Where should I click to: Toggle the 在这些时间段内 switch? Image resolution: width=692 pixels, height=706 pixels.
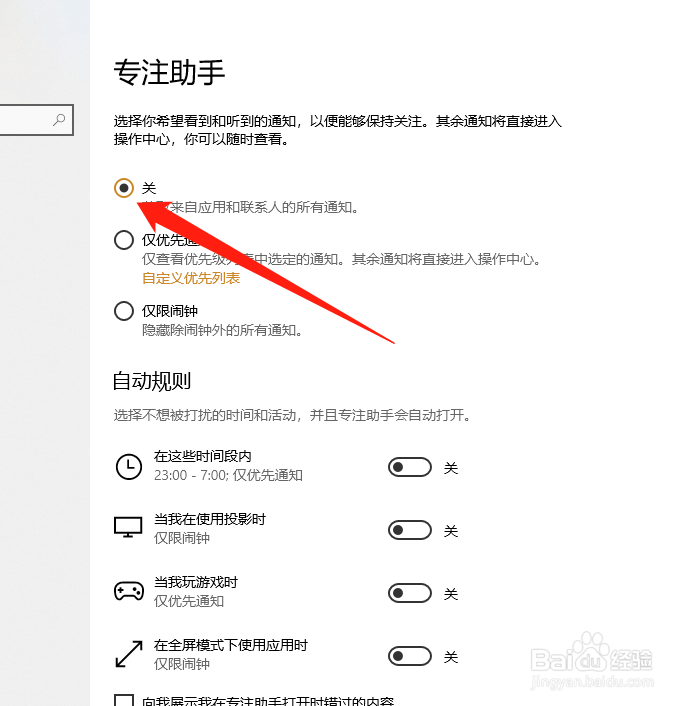(410, 467)
